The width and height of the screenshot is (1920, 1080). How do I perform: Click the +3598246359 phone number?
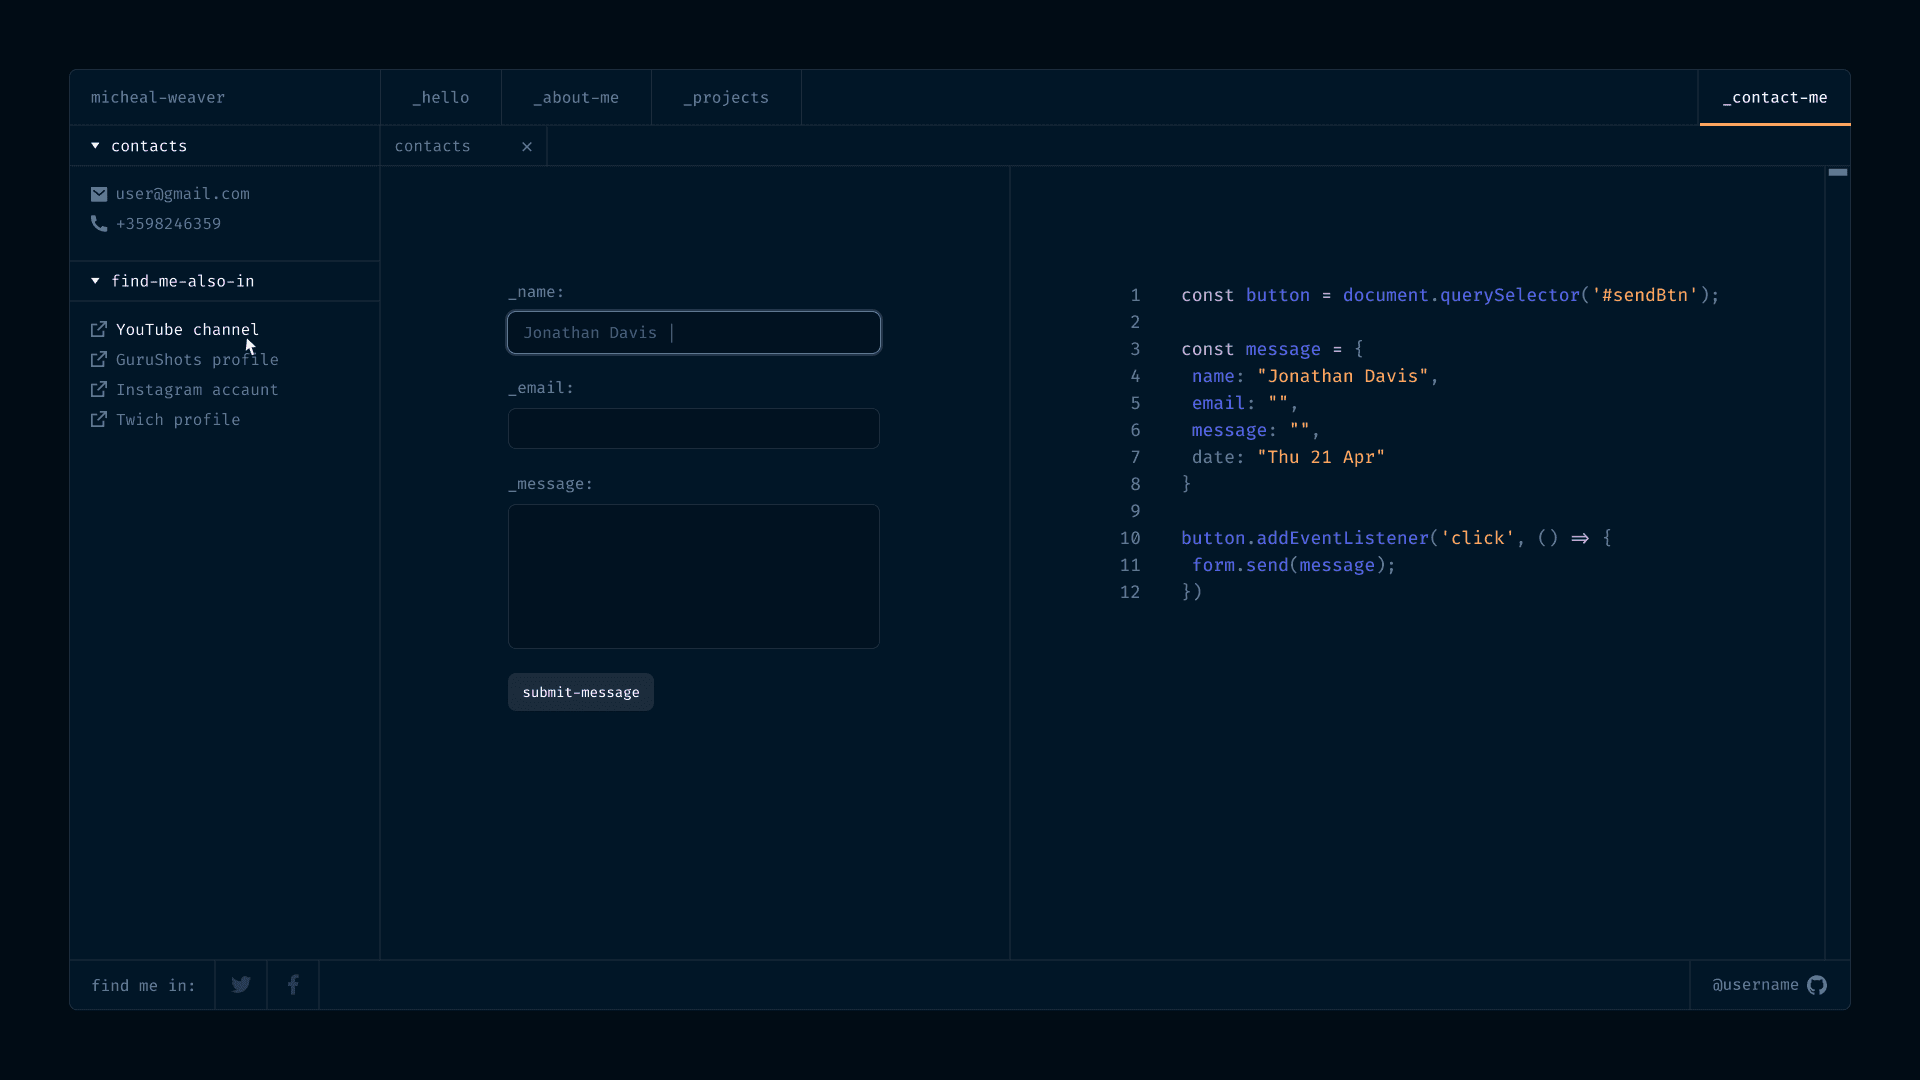coord(168,224)
